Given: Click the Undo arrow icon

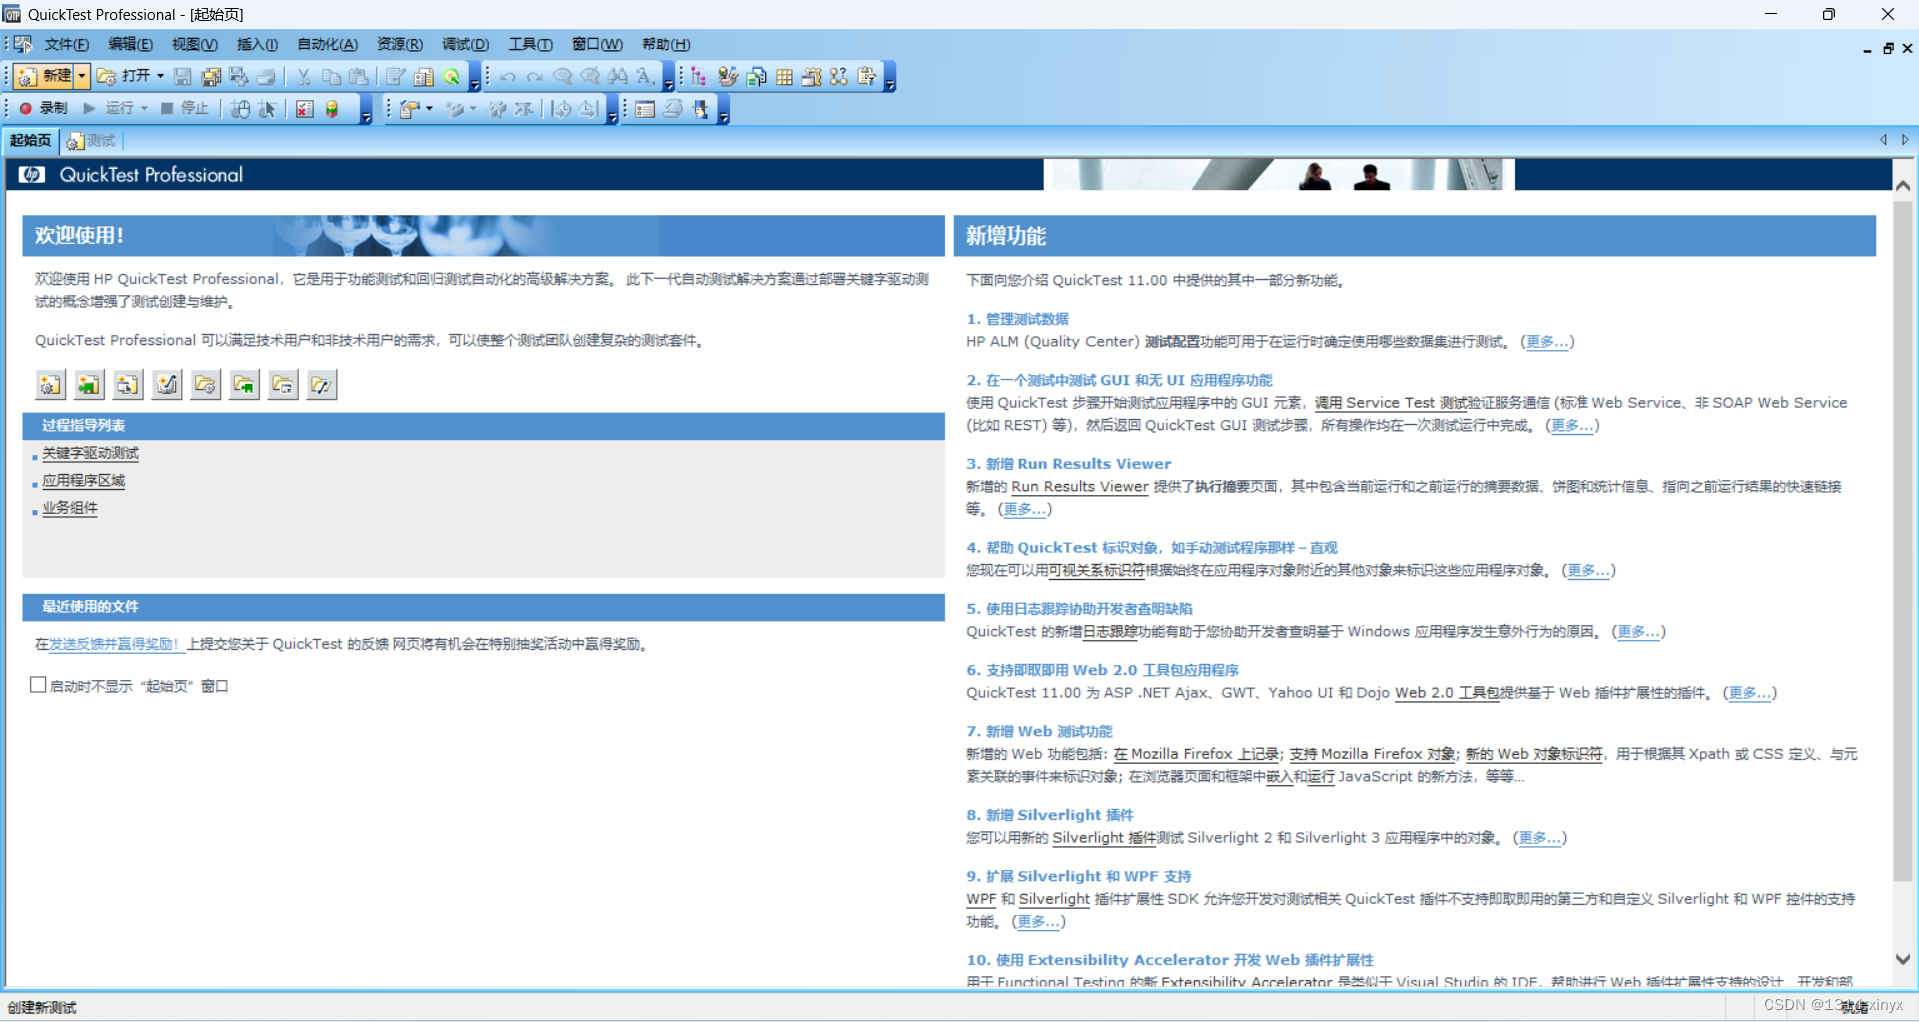Looking at the screenshot, I should pyautogui.click(x=507, y=76).
